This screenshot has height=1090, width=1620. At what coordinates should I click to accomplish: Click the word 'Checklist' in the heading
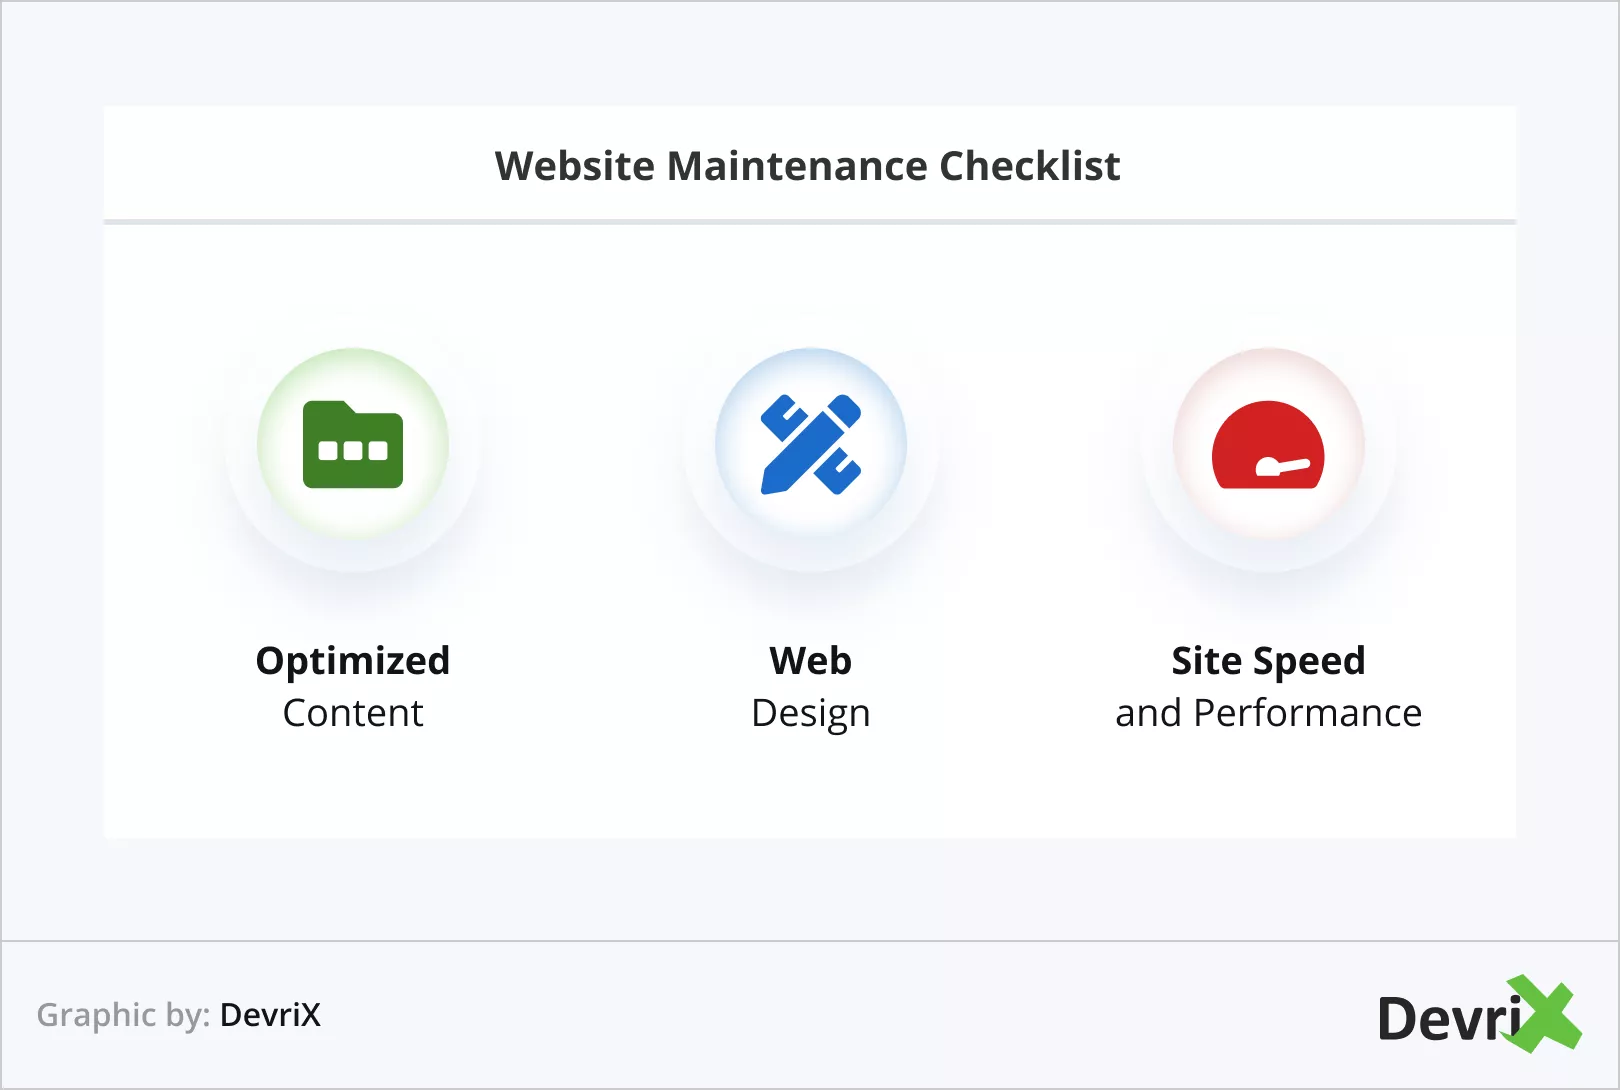pyautogui.click(x=1030, y=166)
